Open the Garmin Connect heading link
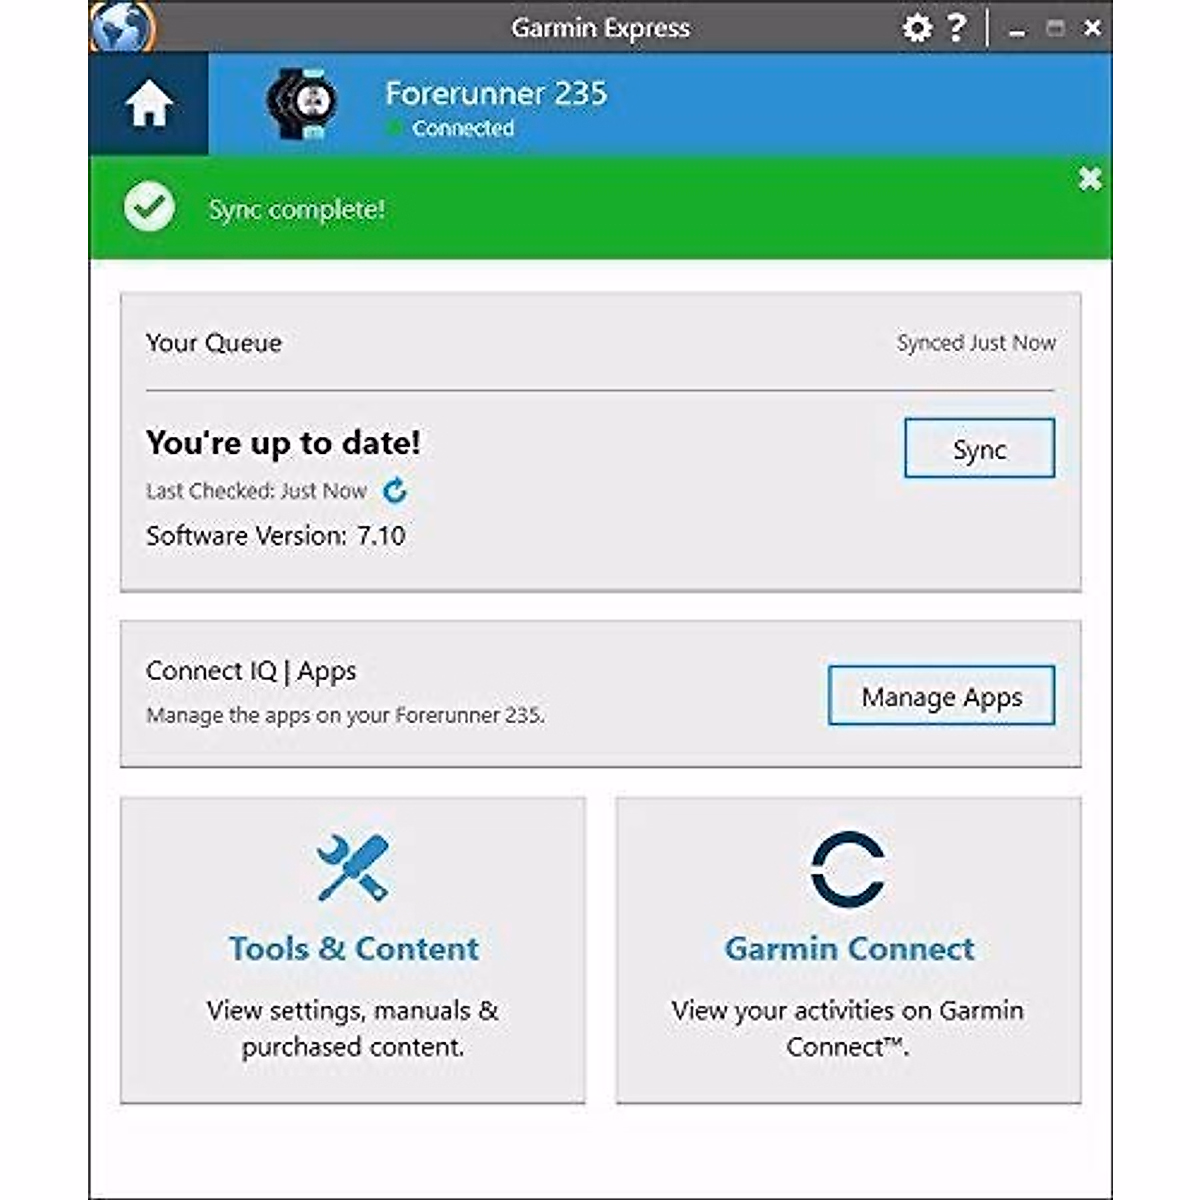The height and width of the screenshot is (1200, 1200). tap(849, 948)
